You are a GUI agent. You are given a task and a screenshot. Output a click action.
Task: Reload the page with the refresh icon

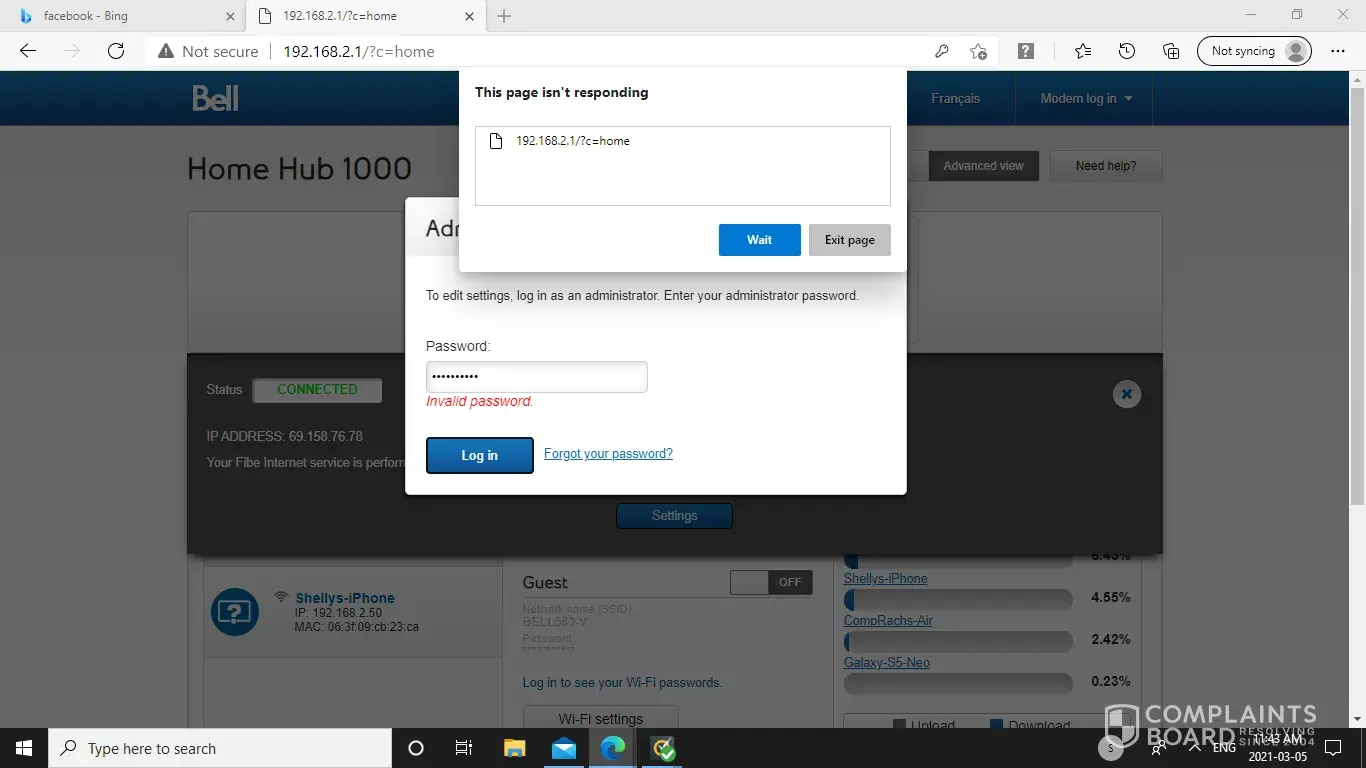tap(116, 51)
